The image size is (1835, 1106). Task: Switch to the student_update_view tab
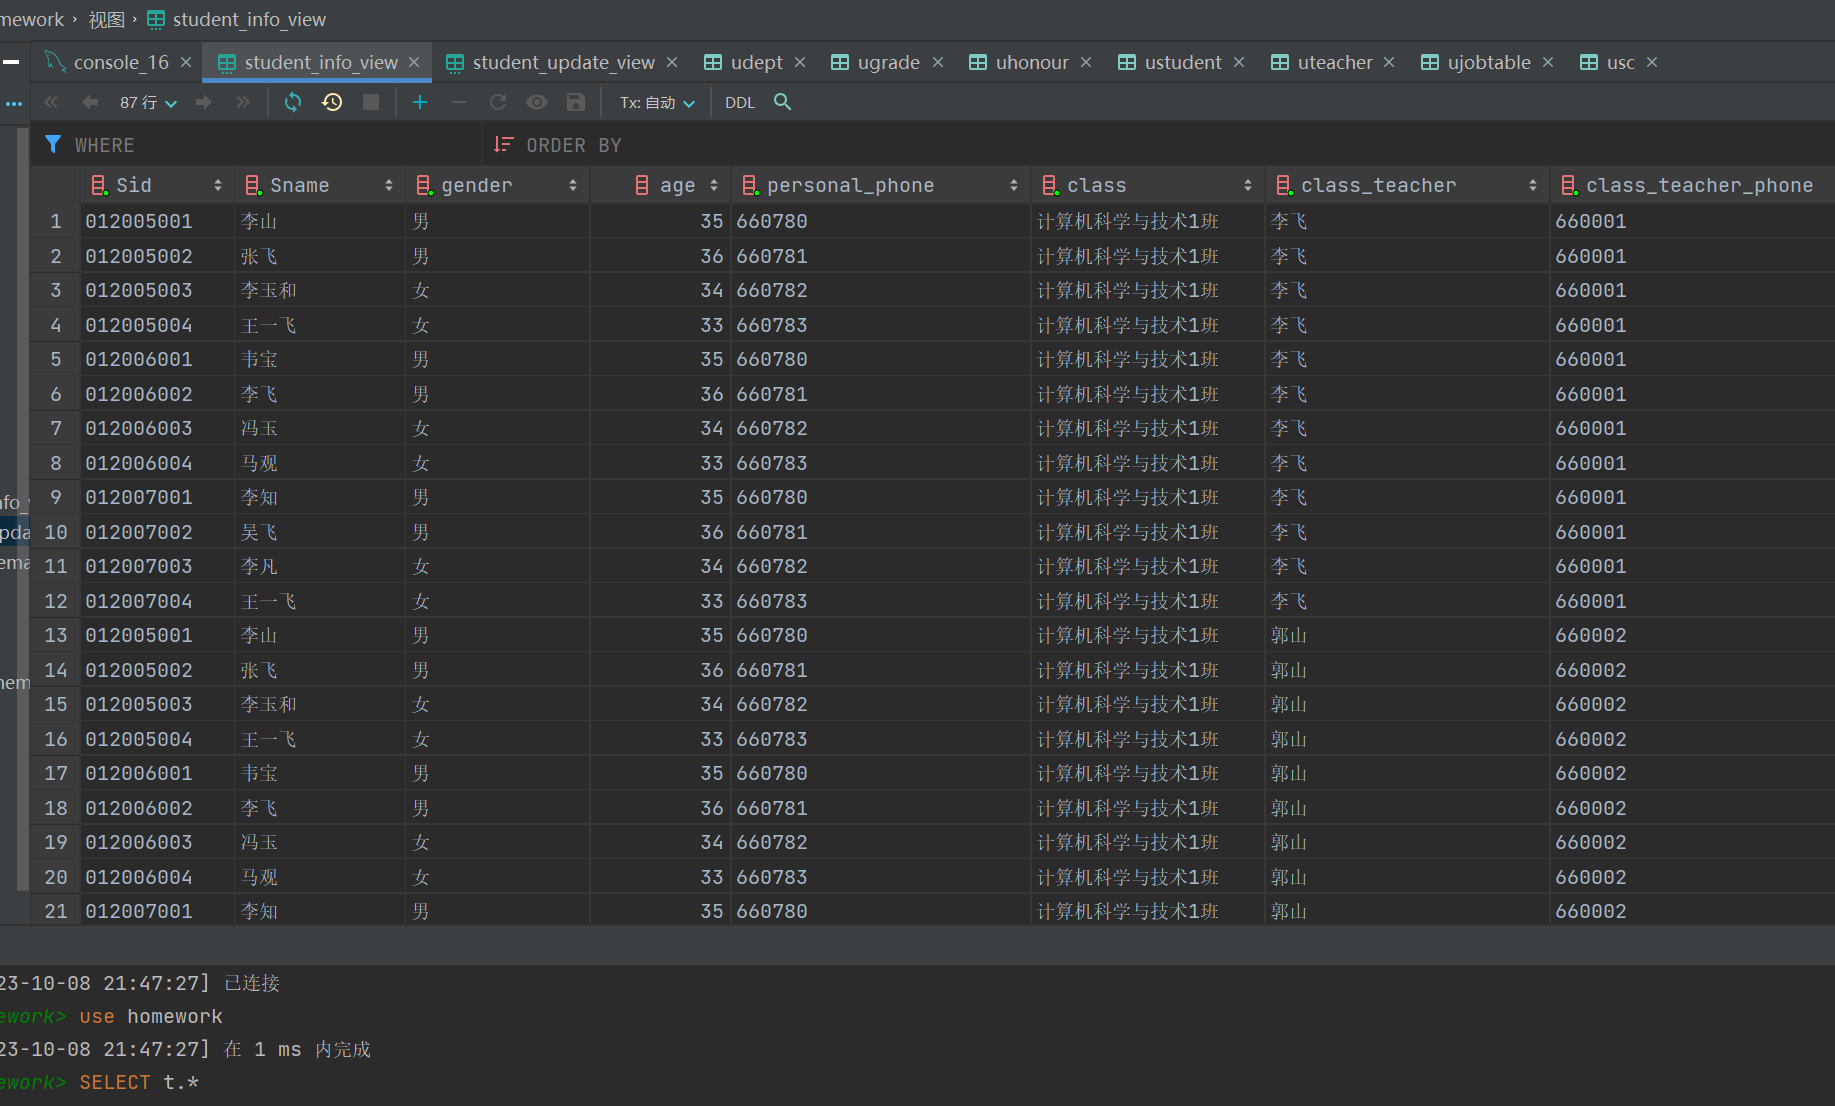pyautogui.click(x=563, y=62)
